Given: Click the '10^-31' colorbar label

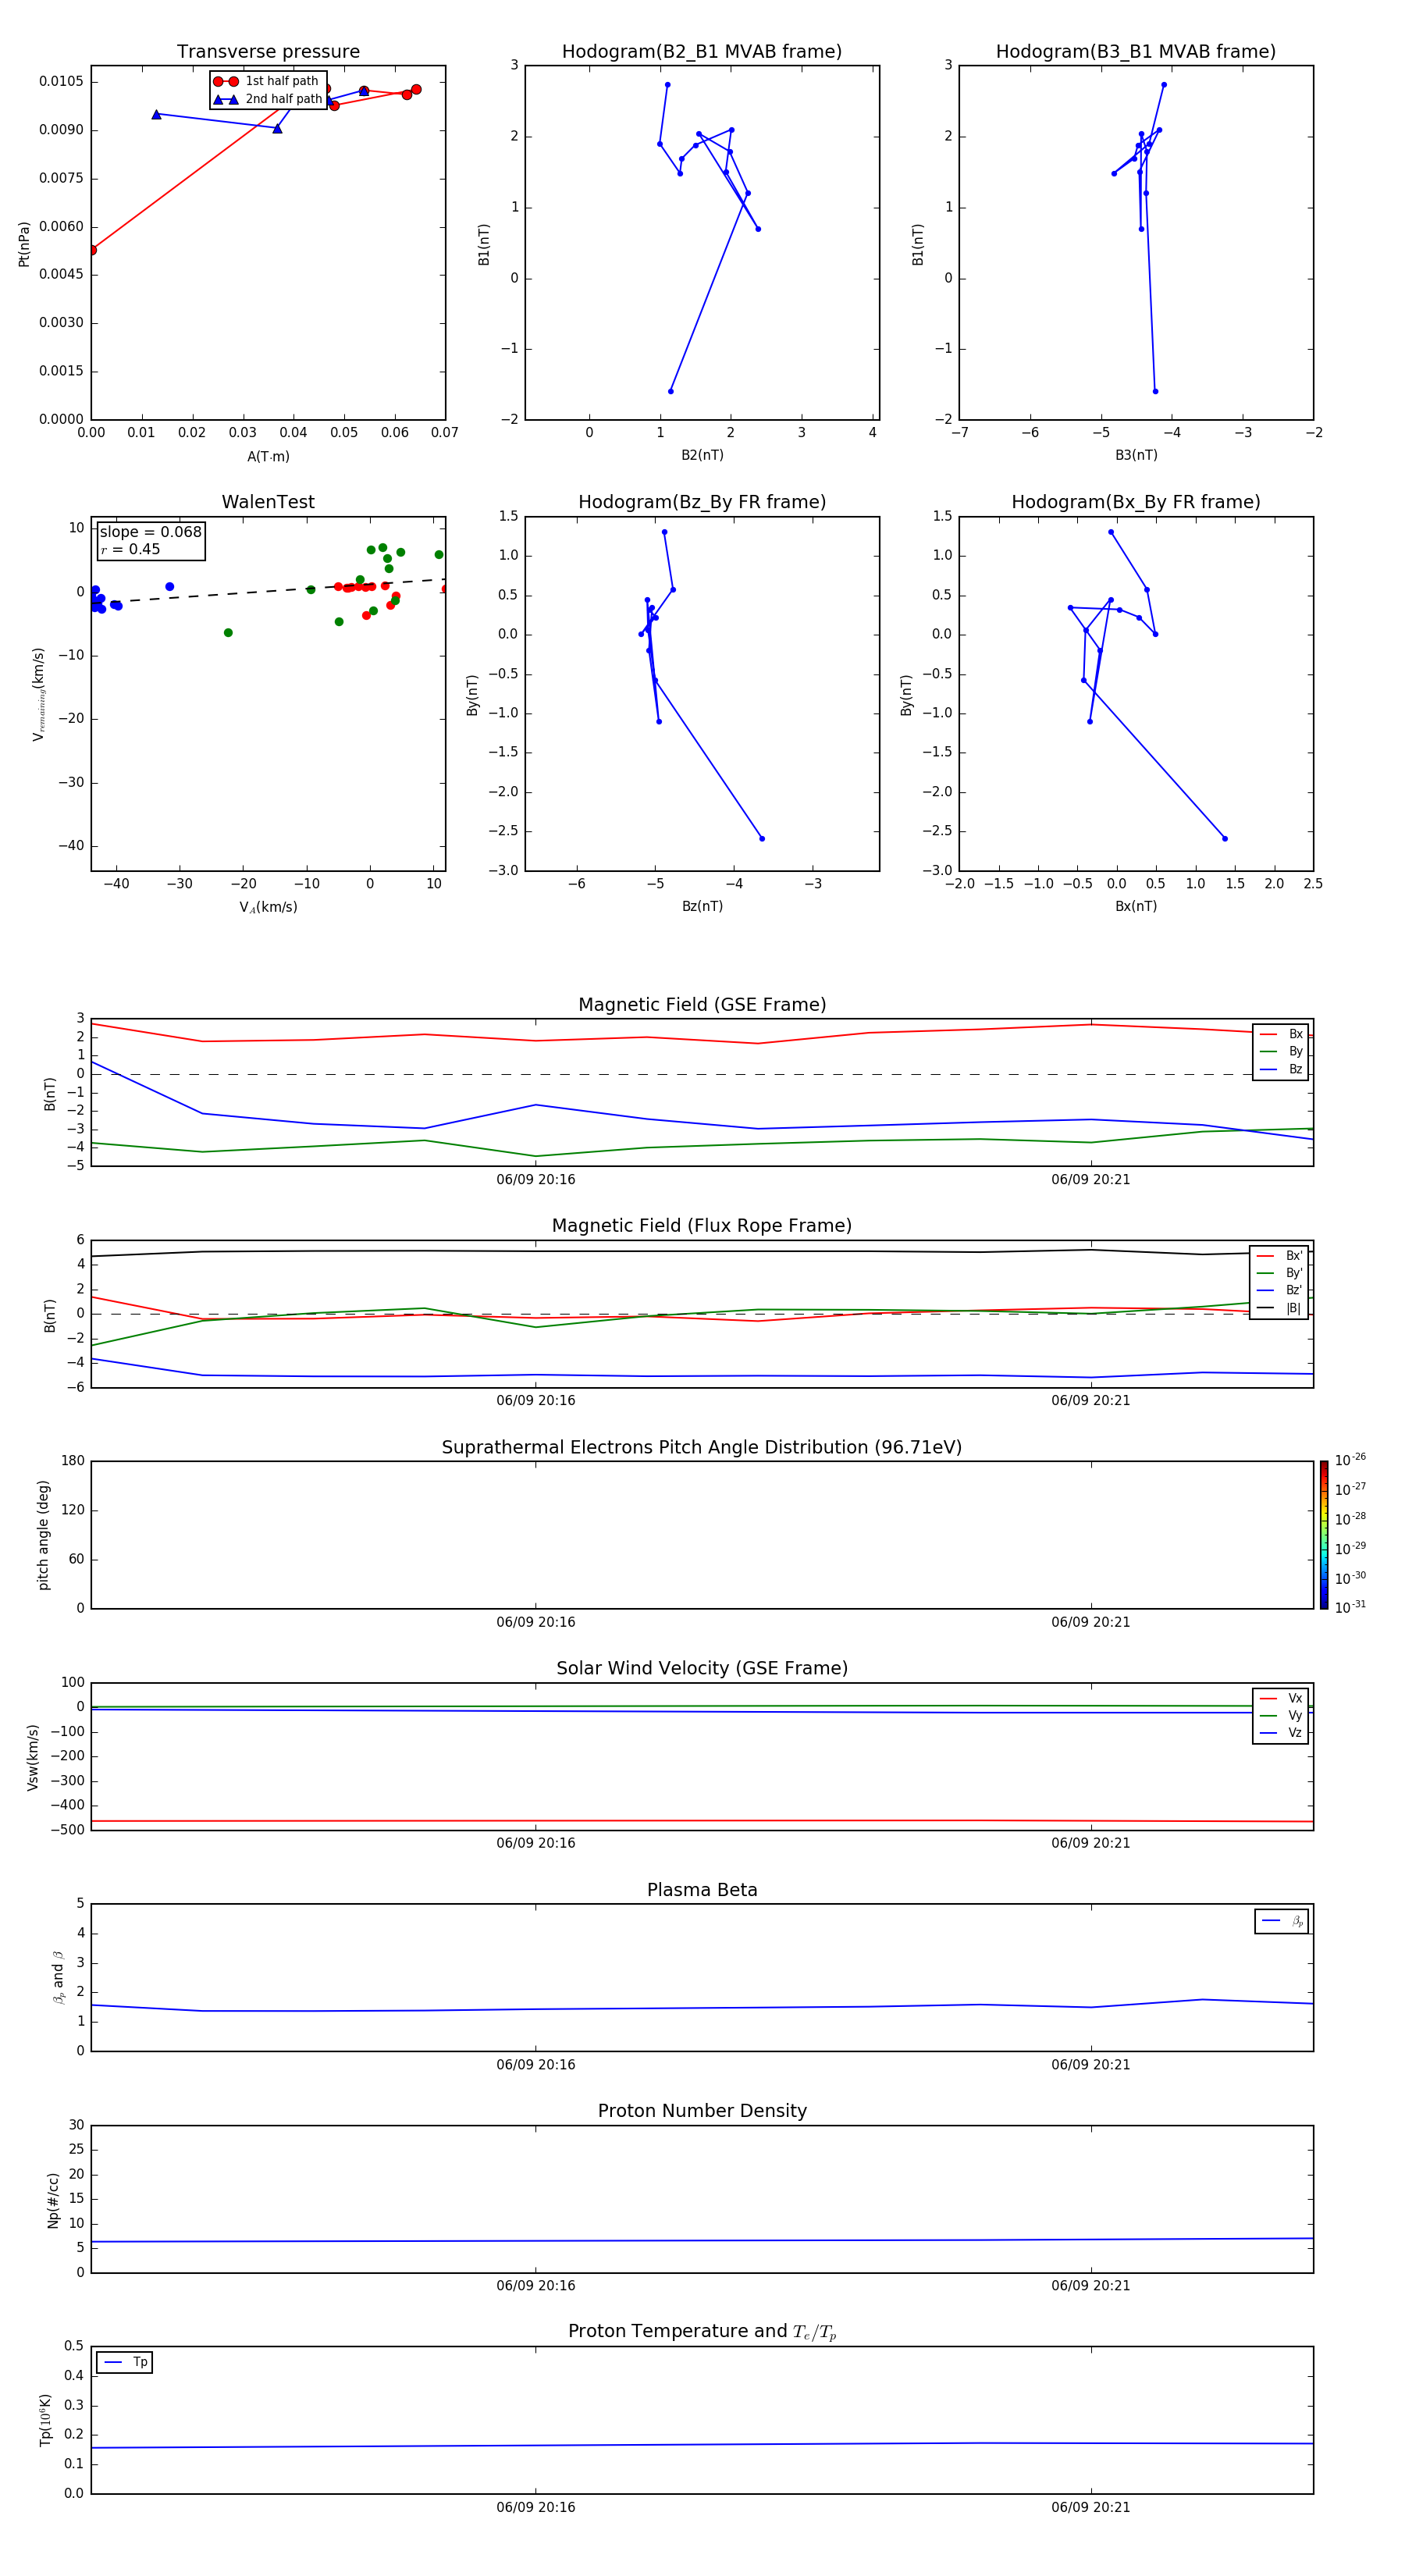Looking at the screenshot, I should click(x=1350, y=1607).
